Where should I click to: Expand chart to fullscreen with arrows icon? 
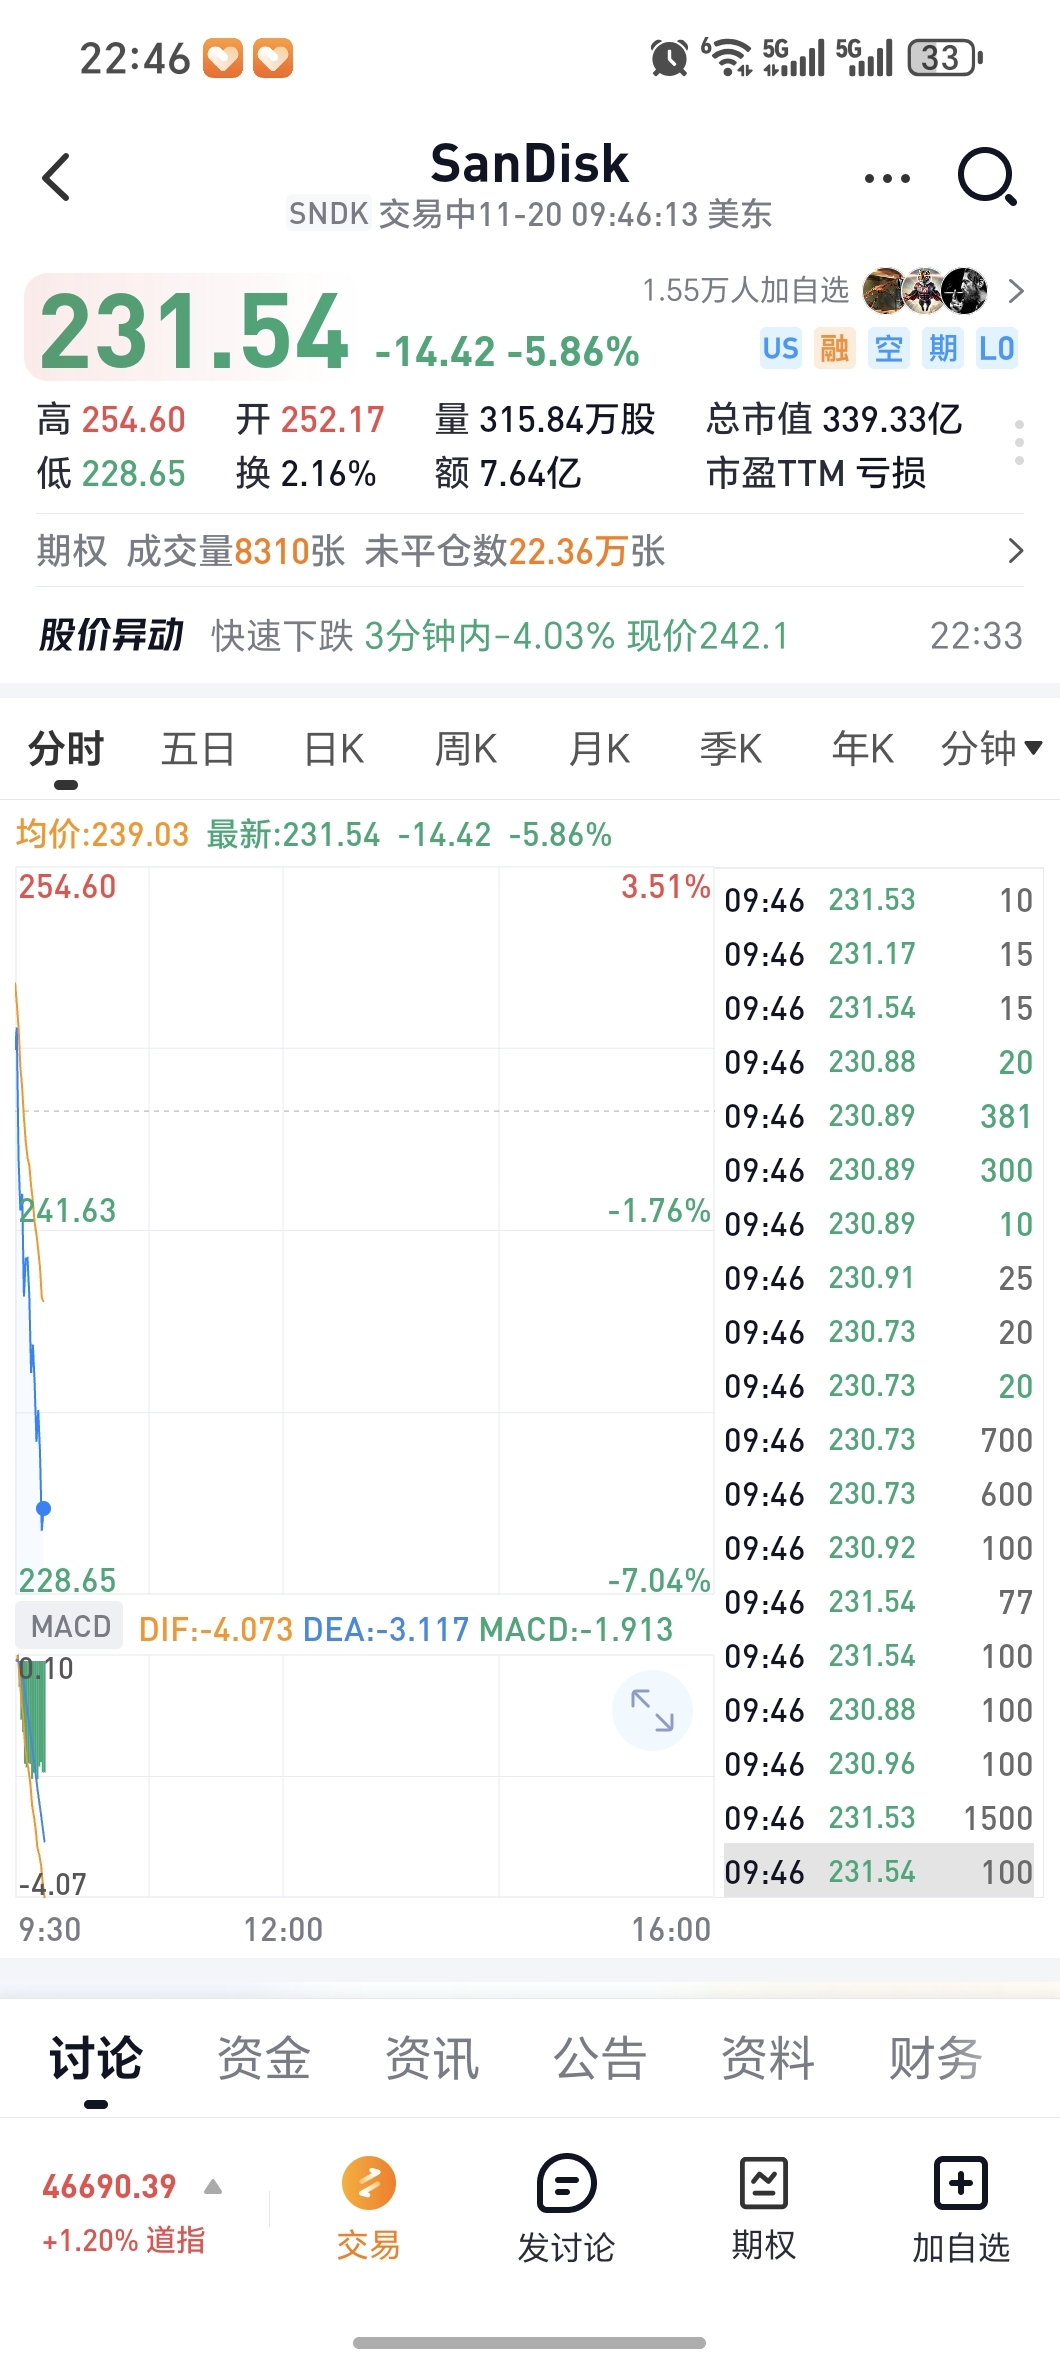pyautogui.click(x=652, y=1710)
